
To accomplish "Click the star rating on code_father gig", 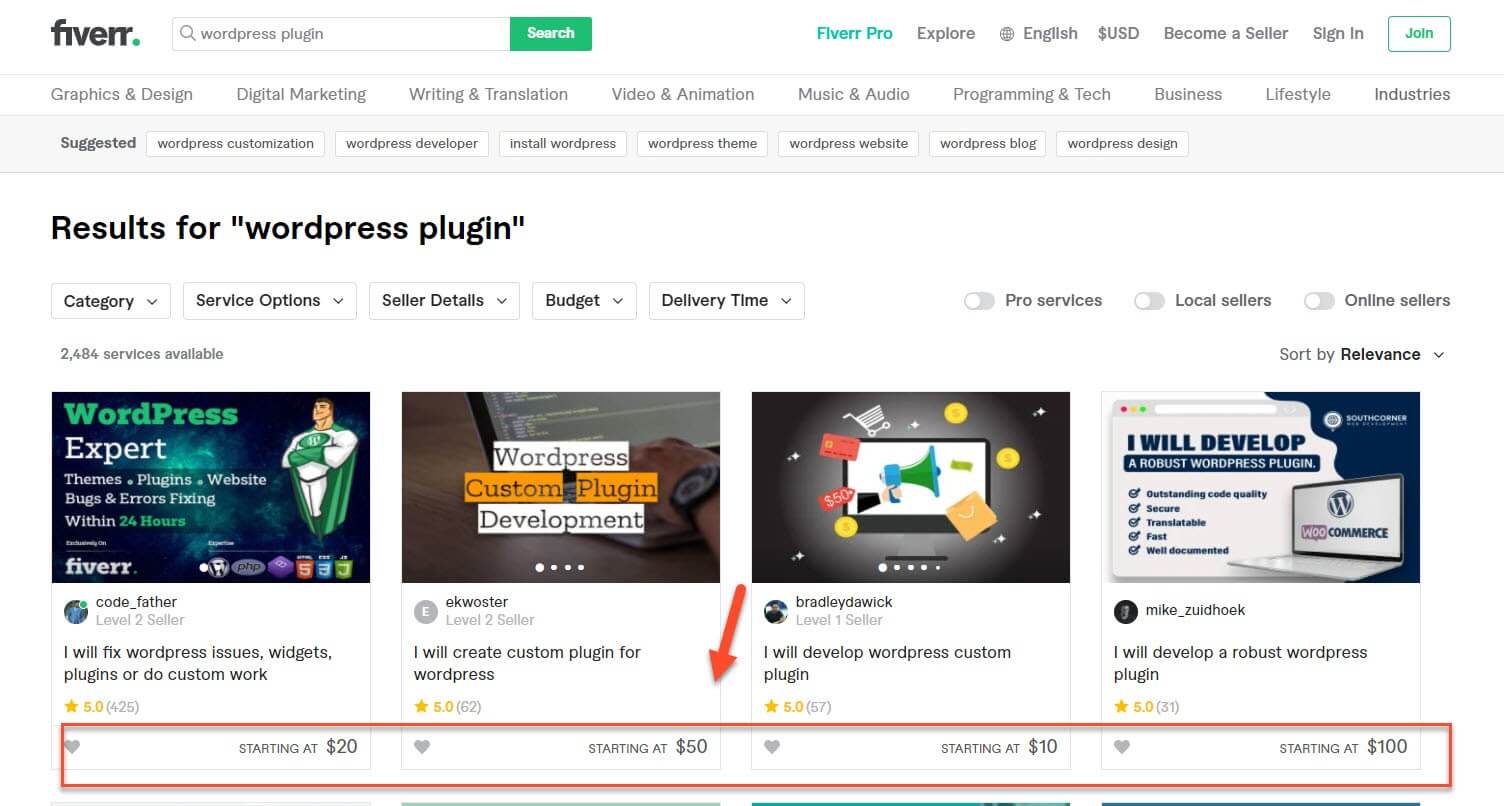I will 101,707.
